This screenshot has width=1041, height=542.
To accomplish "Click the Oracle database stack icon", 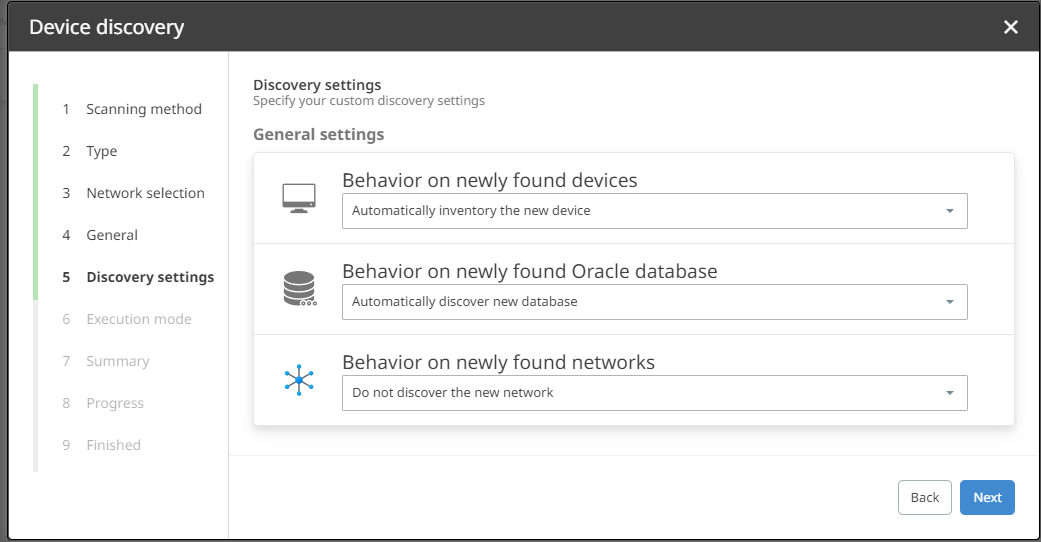I will tap(298, 289).
